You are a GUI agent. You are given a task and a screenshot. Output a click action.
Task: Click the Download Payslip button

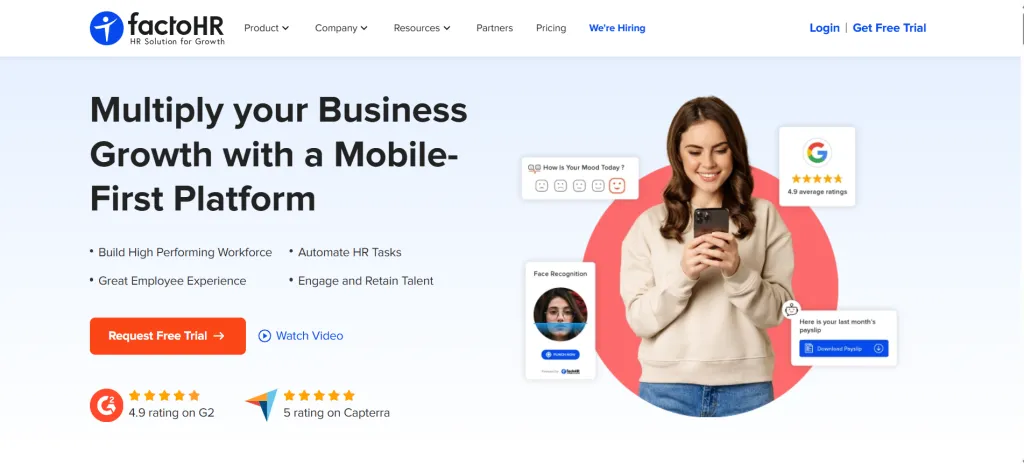844,348
